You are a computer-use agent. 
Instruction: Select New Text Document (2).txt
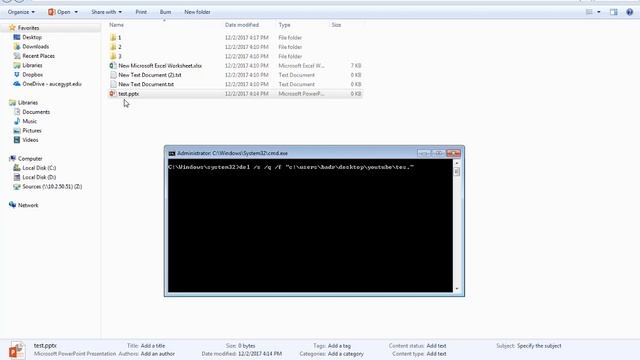click(x=150, y=75)
